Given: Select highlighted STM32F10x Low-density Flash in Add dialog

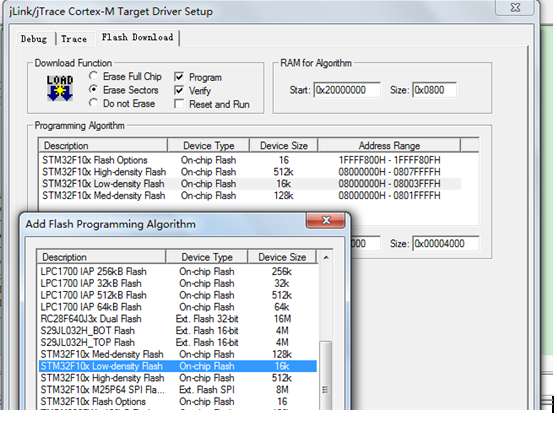Looking at the screenshot, I should (x=178, y=366).
